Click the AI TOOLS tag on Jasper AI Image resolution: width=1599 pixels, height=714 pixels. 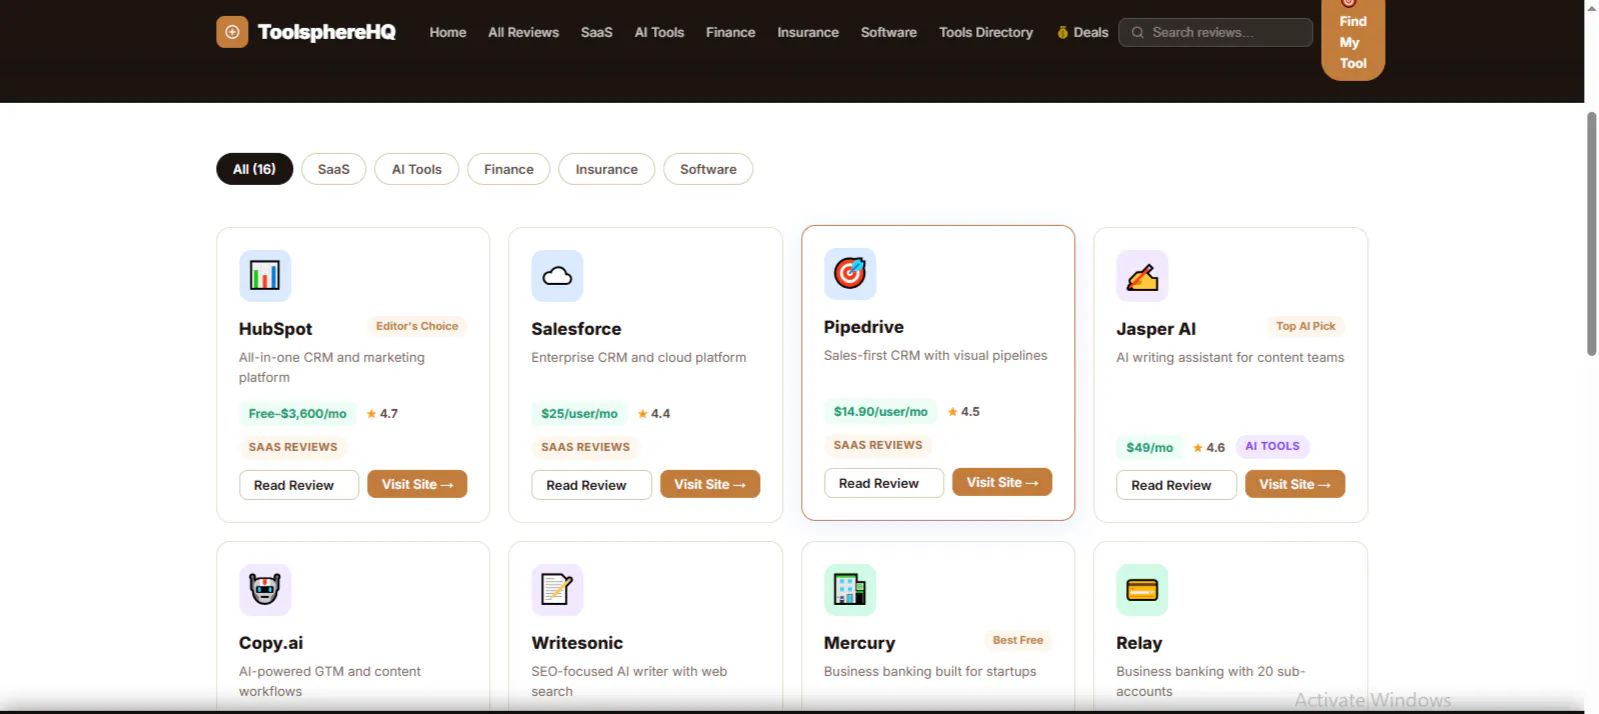[x=1272, y=446]
